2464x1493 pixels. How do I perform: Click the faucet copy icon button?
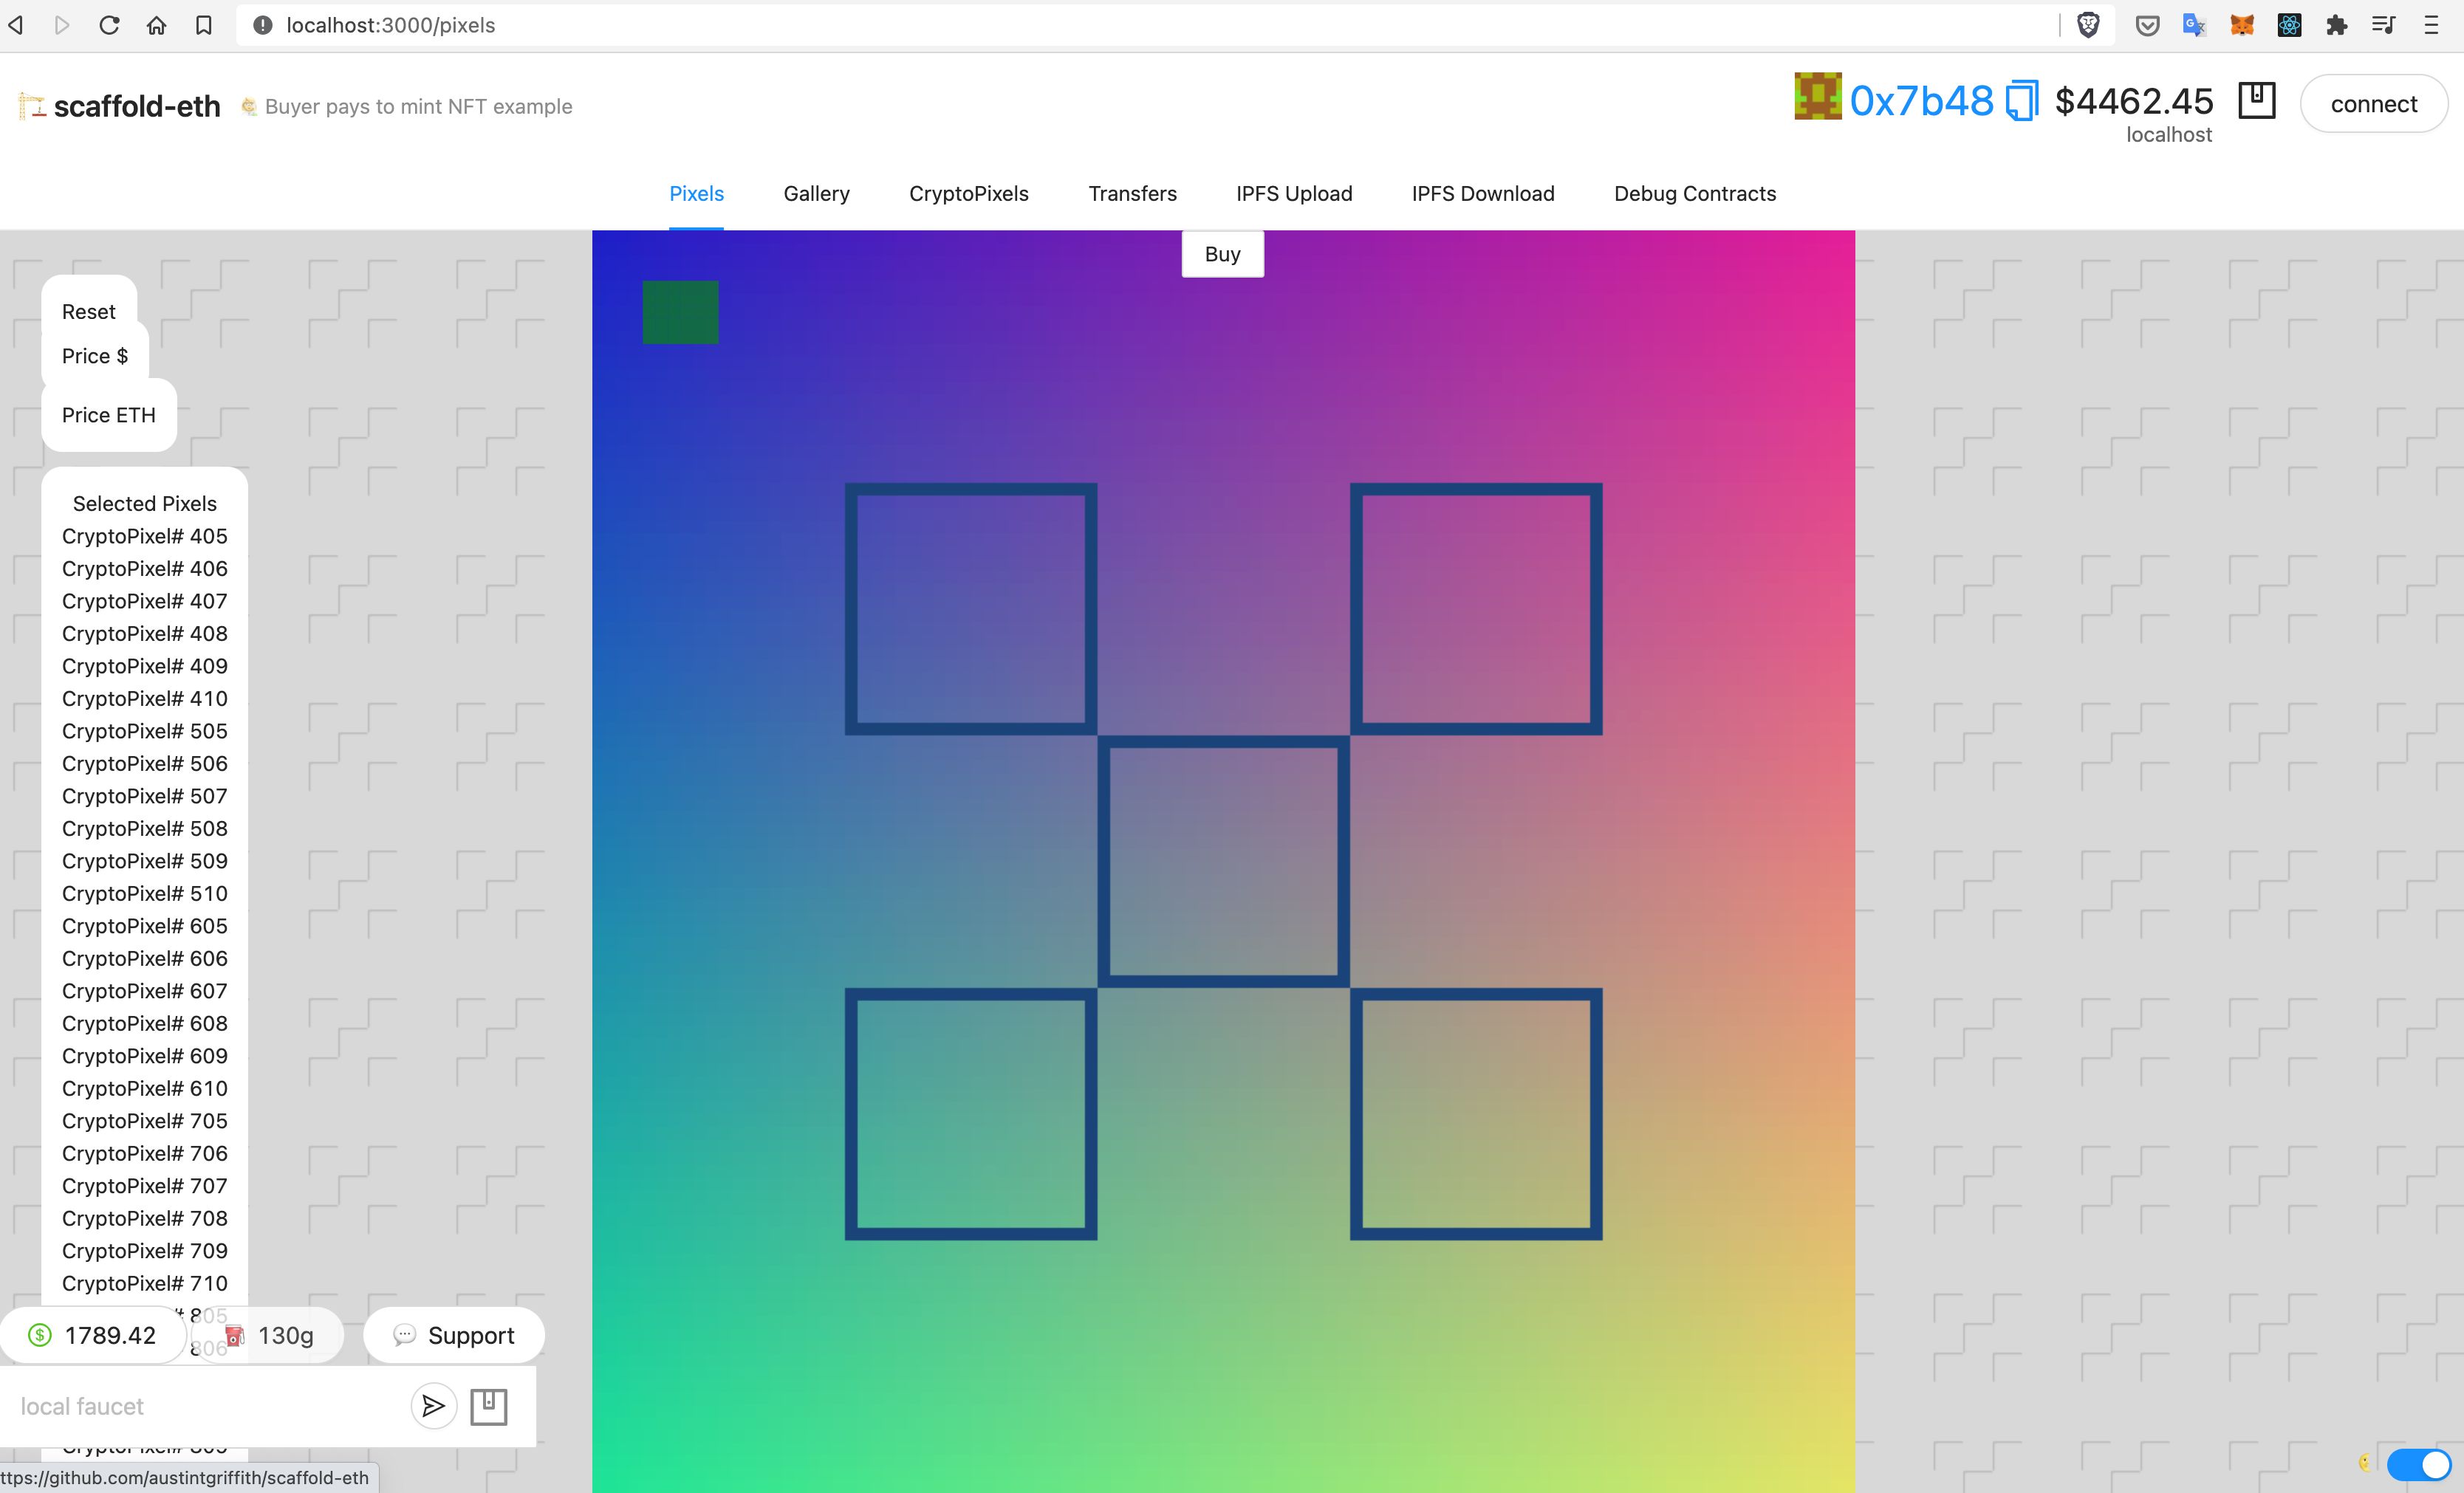pyautogui.click(x=487, y=1405)
